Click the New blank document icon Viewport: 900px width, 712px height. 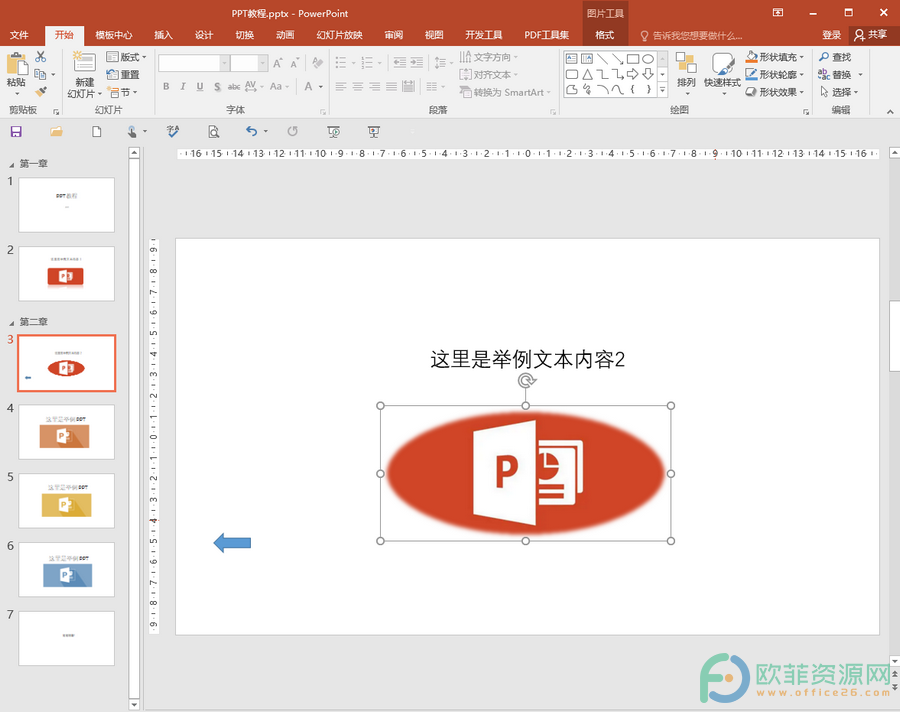[96, 131]
